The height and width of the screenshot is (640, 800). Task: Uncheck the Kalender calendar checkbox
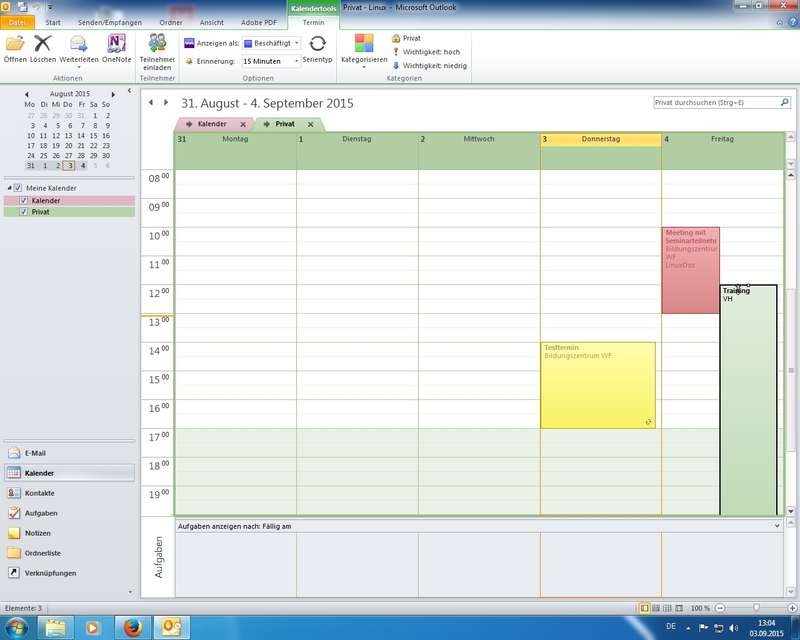(24, 200)
